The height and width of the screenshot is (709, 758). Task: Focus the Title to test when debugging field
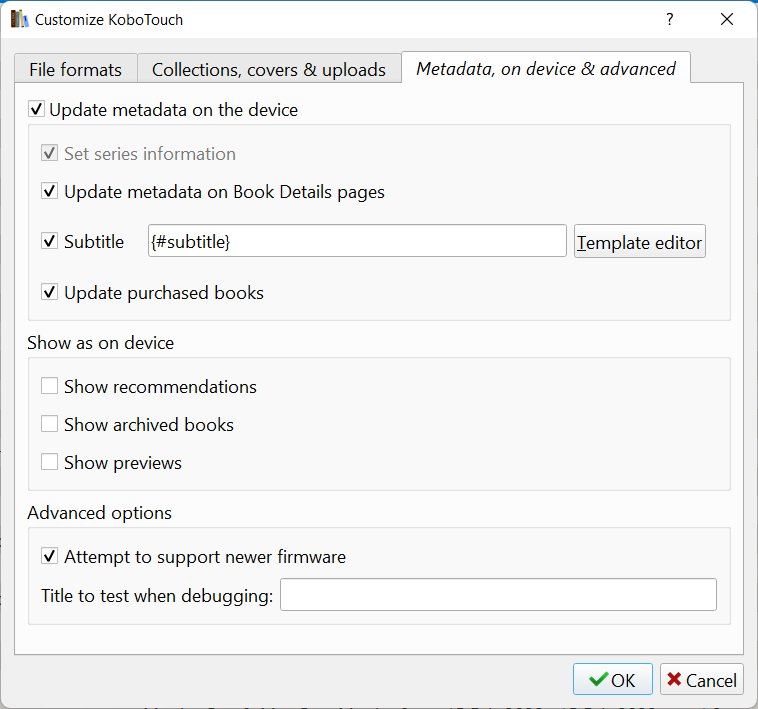[498, 594]
